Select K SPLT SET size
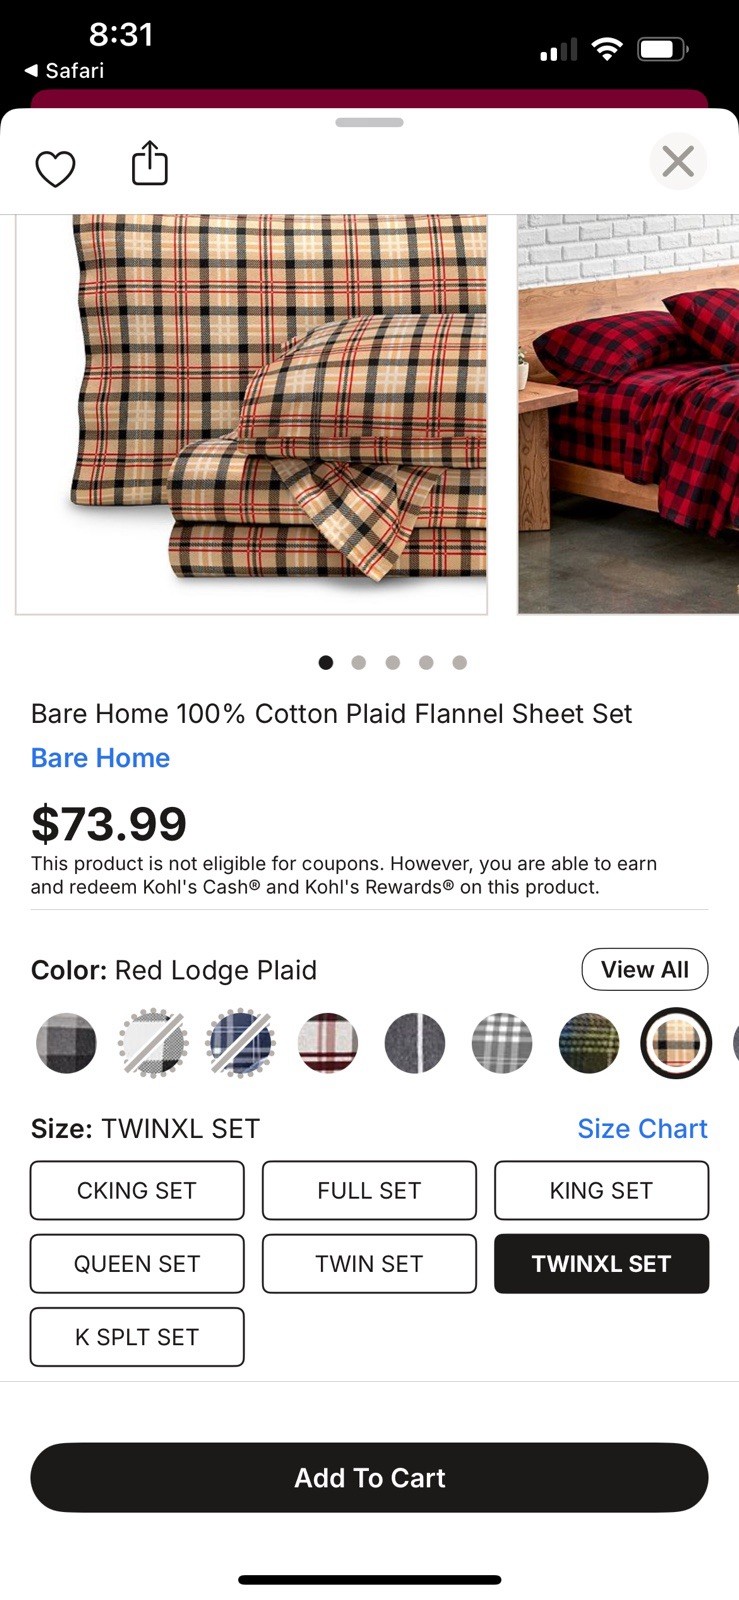 pyautogui.click(x=137, y=1337)
